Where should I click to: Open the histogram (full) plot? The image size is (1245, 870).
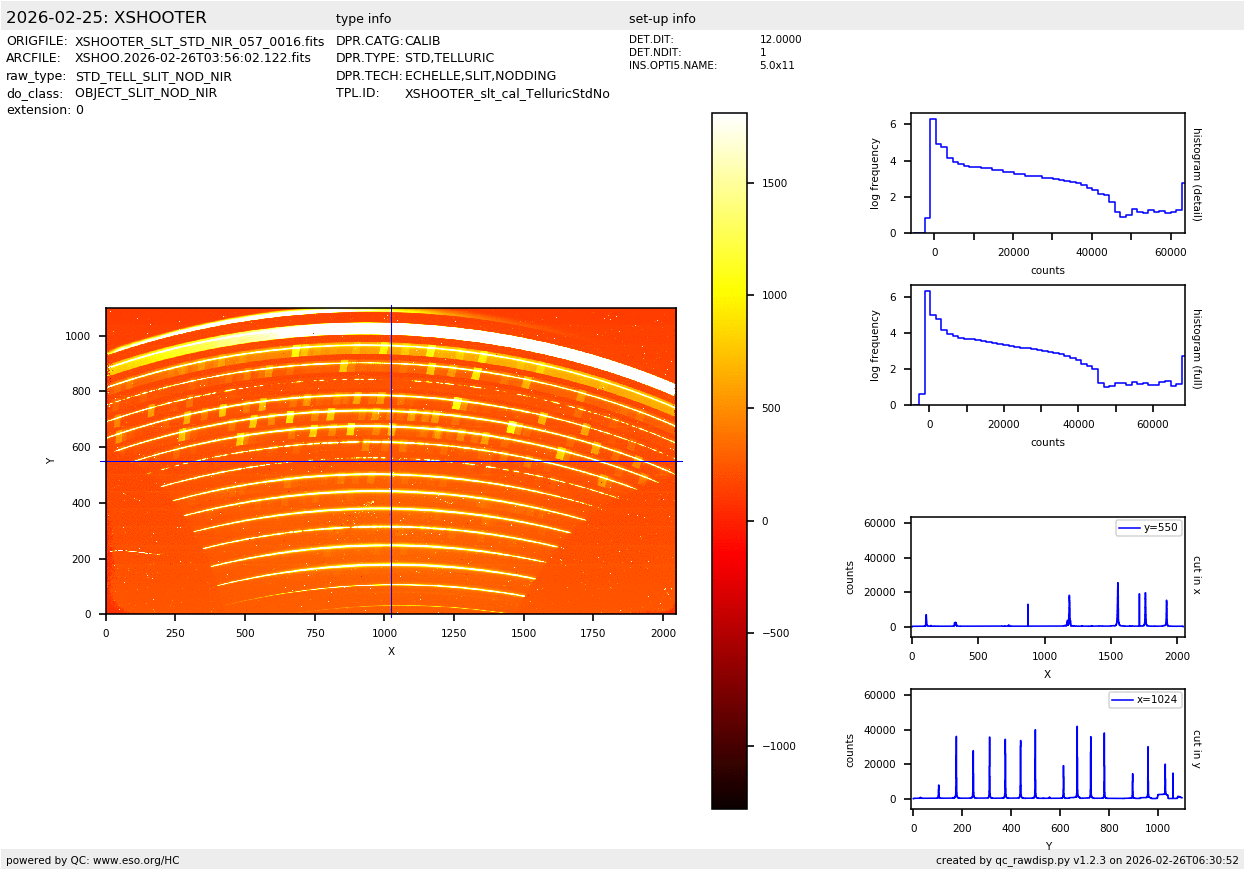coord(1047,345)
